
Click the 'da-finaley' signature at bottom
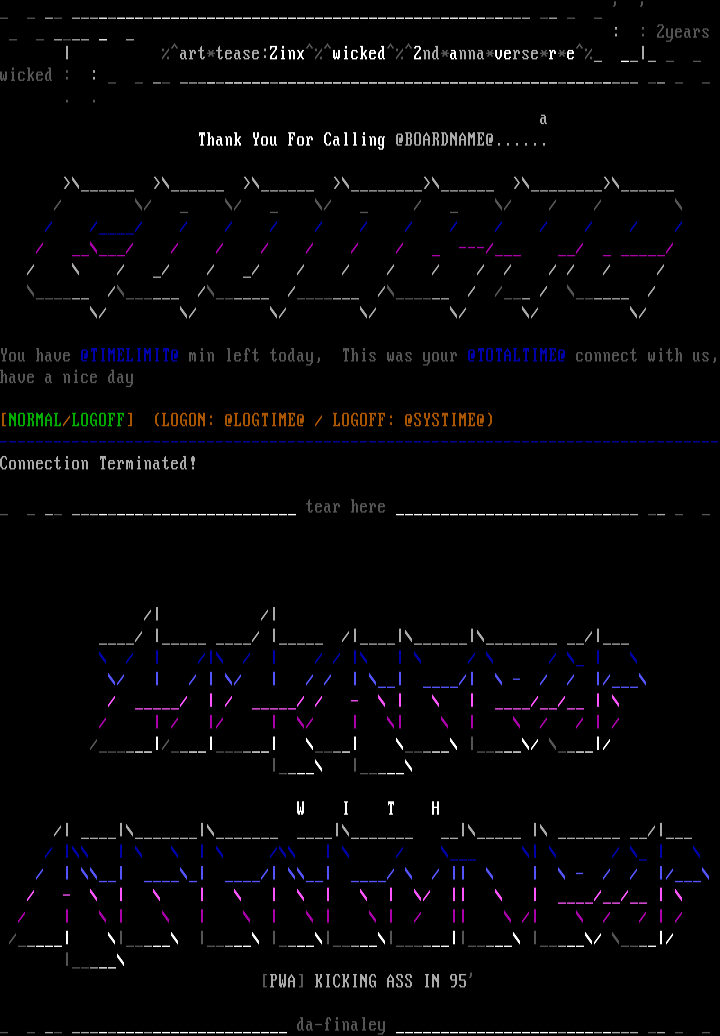pos(340,1025)
